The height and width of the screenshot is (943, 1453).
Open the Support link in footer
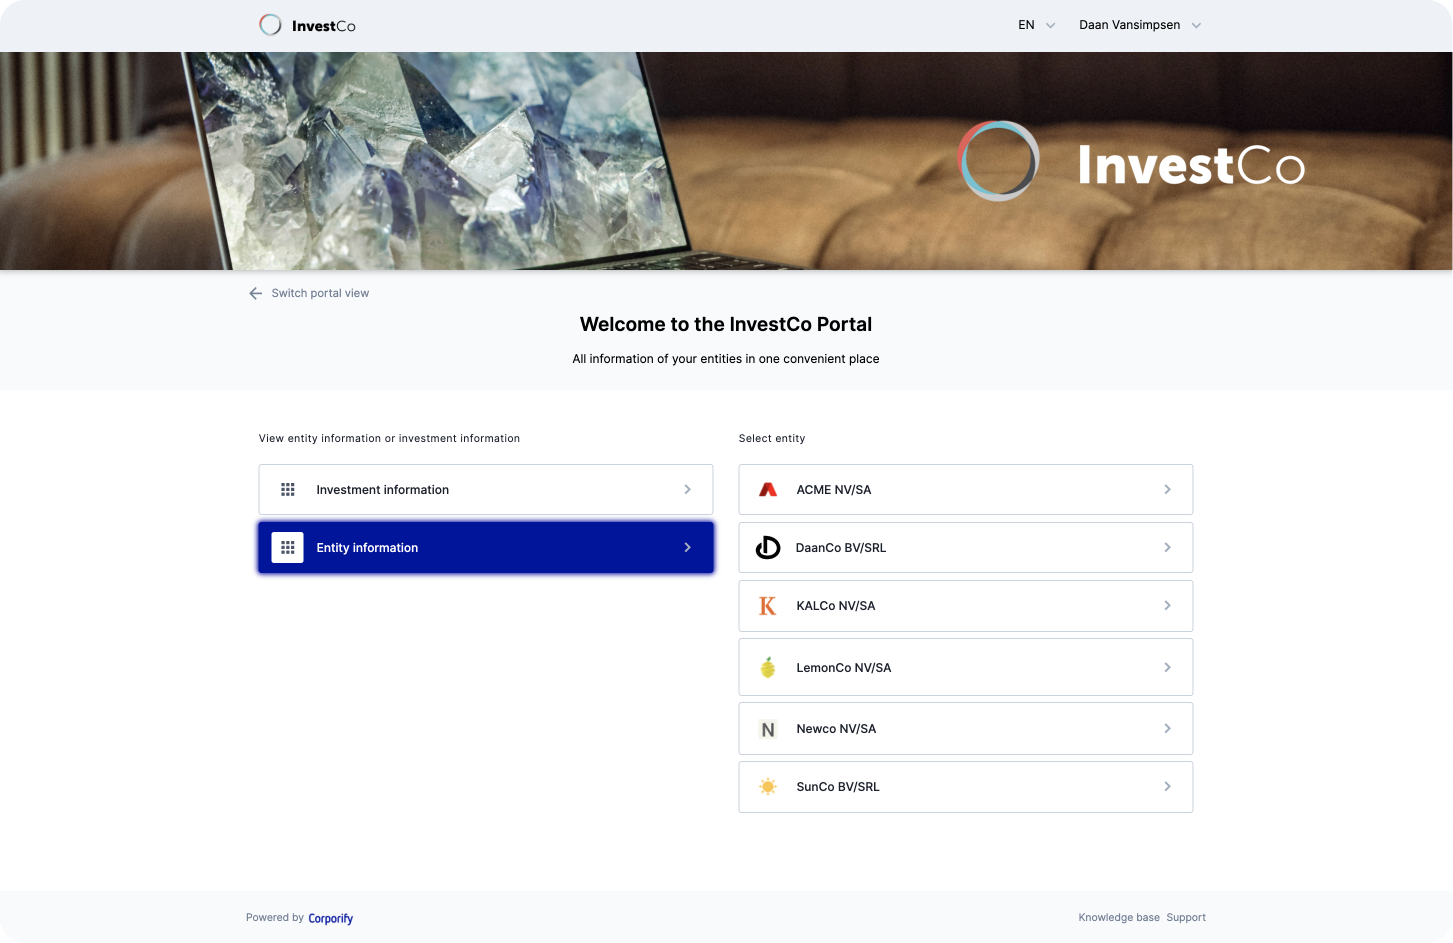(1186, 917)
